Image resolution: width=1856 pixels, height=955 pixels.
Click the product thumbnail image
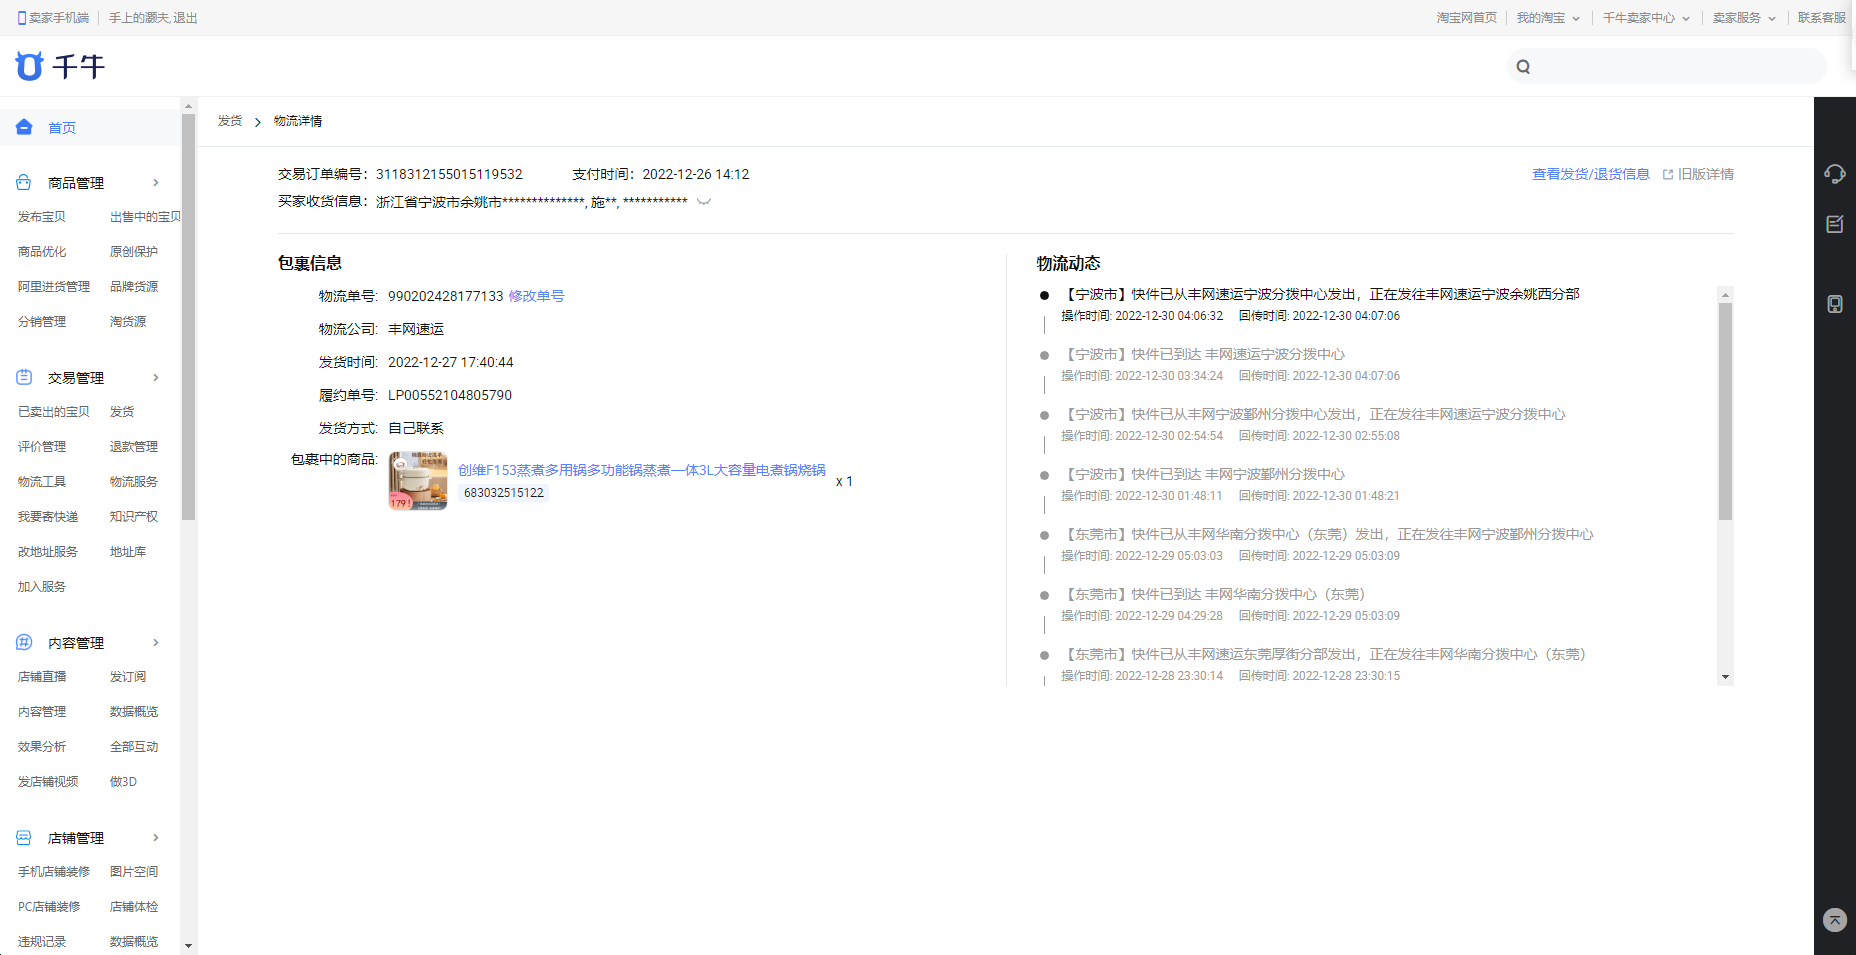[418, 481]
